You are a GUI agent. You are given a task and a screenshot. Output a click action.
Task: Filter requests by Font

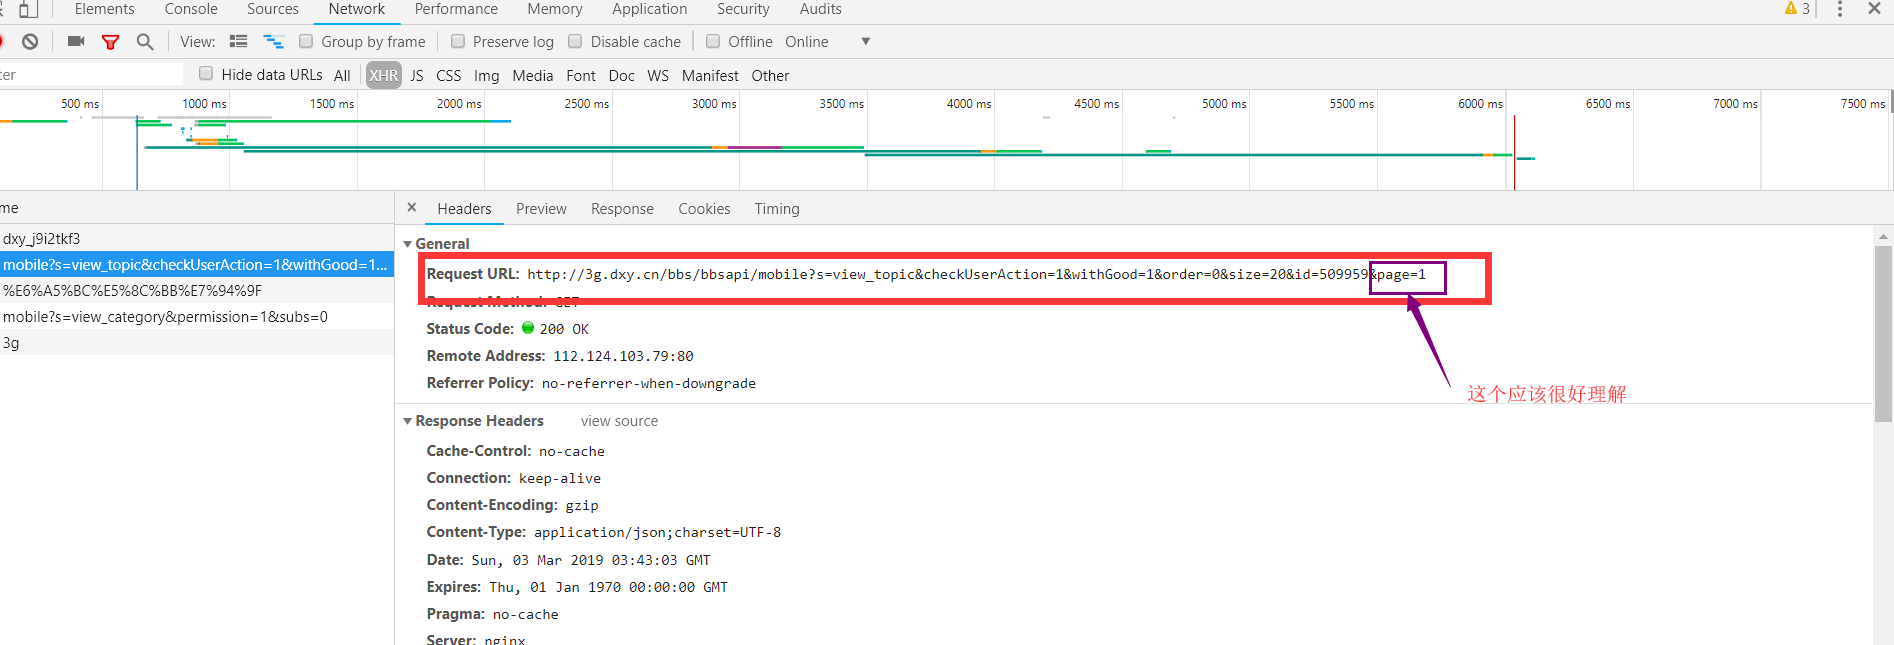coord(581,76)
